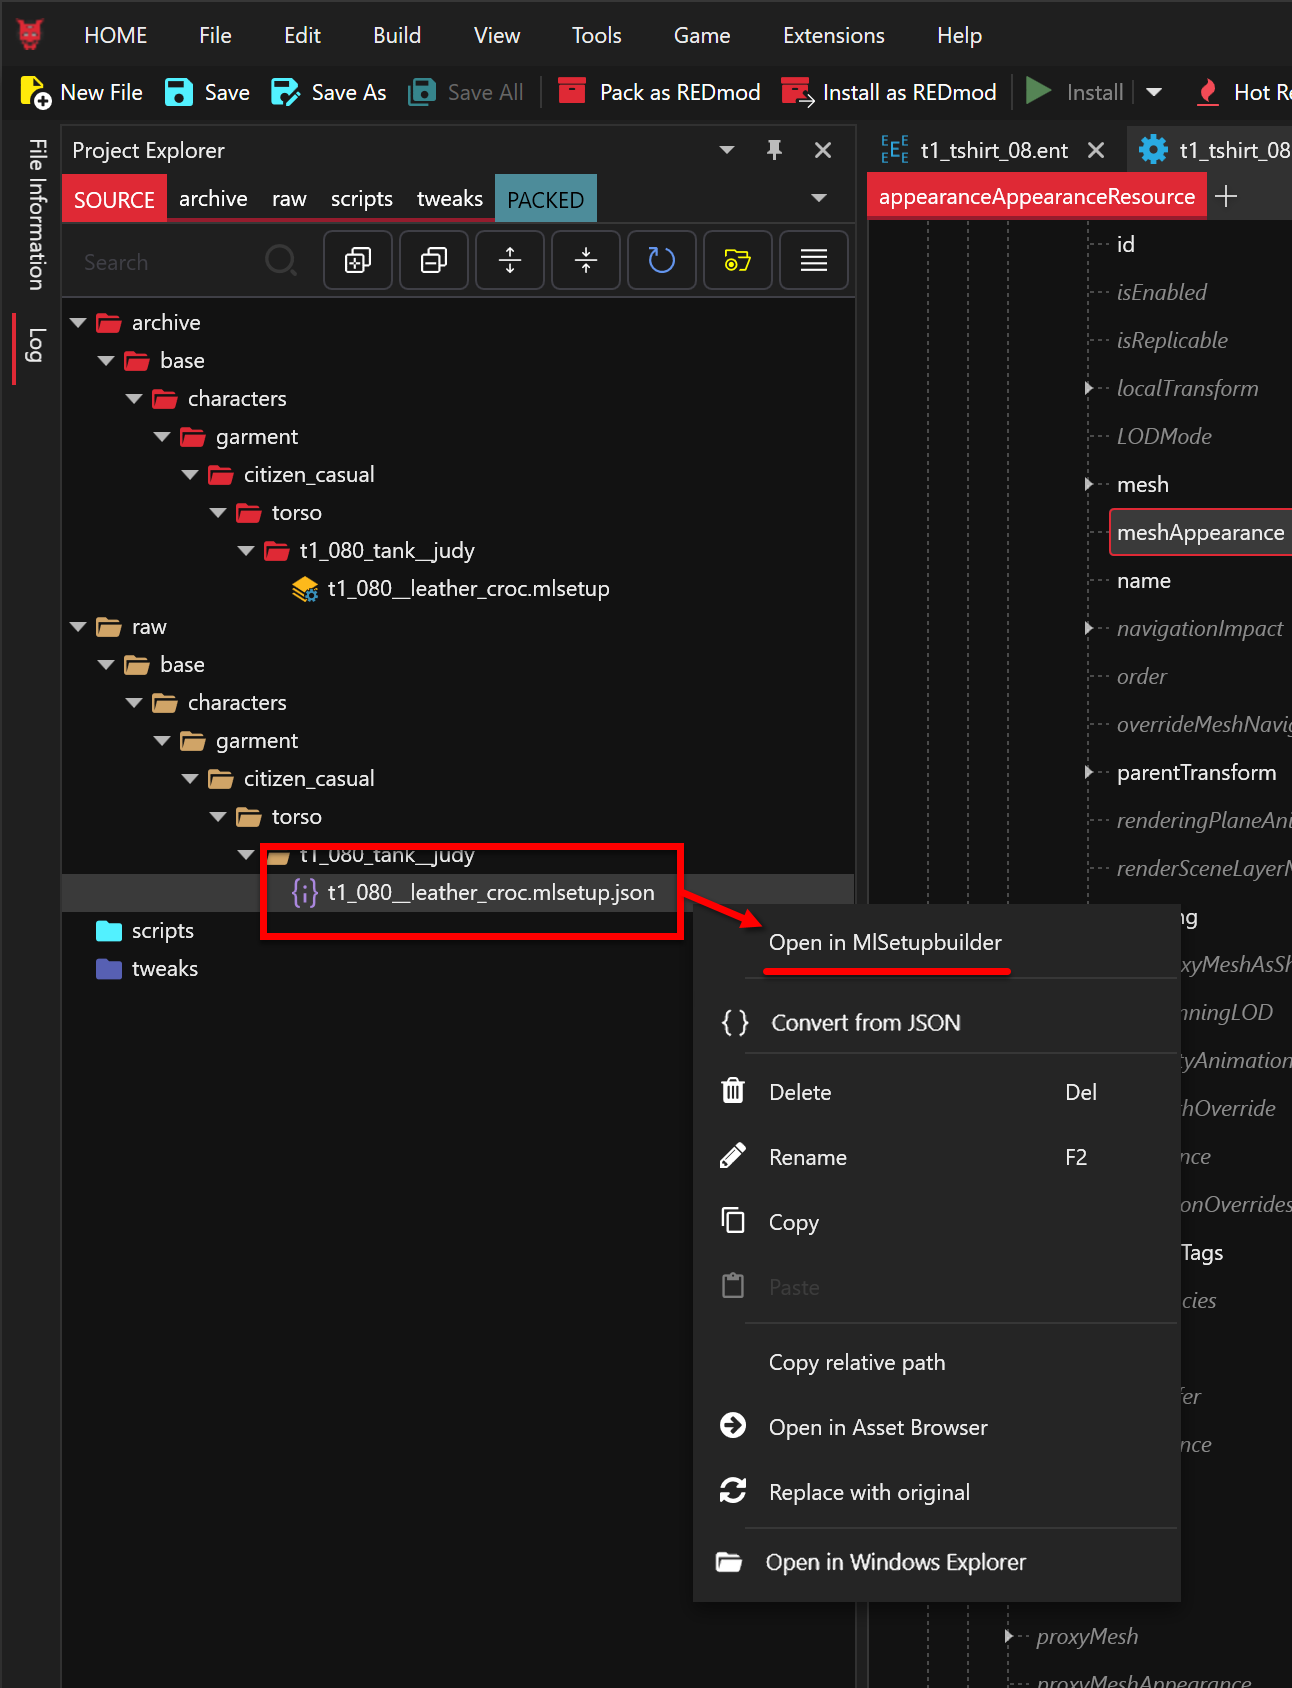Open the Install options dropdown arrow
This screenshot has height=1688, width=1292.
pyautogui.click(x=1154, y=92)
